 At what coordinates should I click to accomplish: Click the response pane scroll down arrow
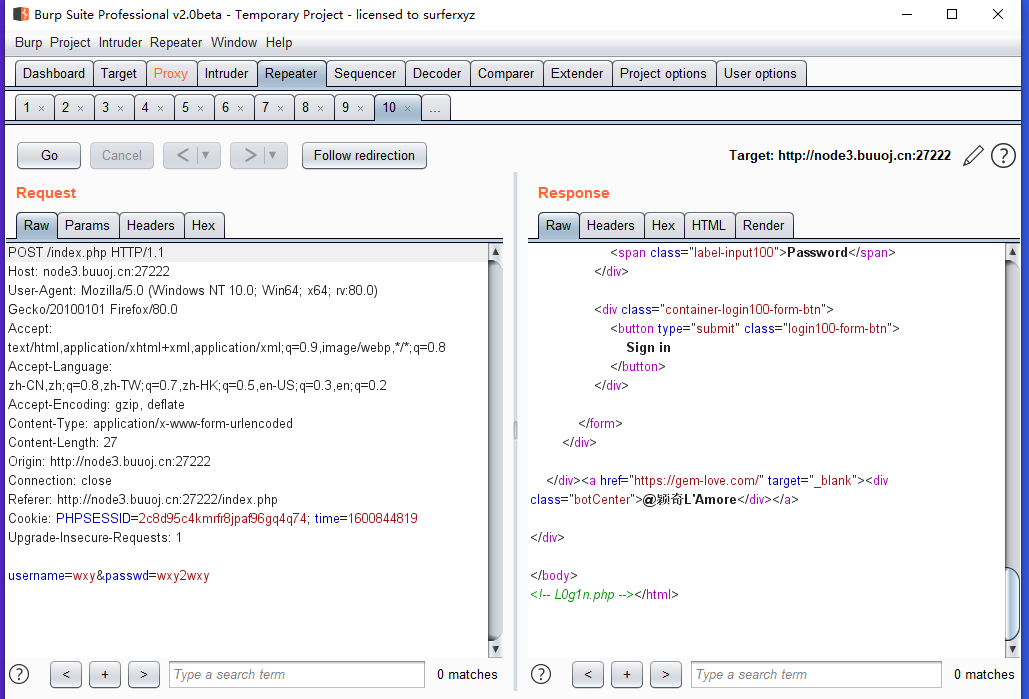[x=1012, y=649]
